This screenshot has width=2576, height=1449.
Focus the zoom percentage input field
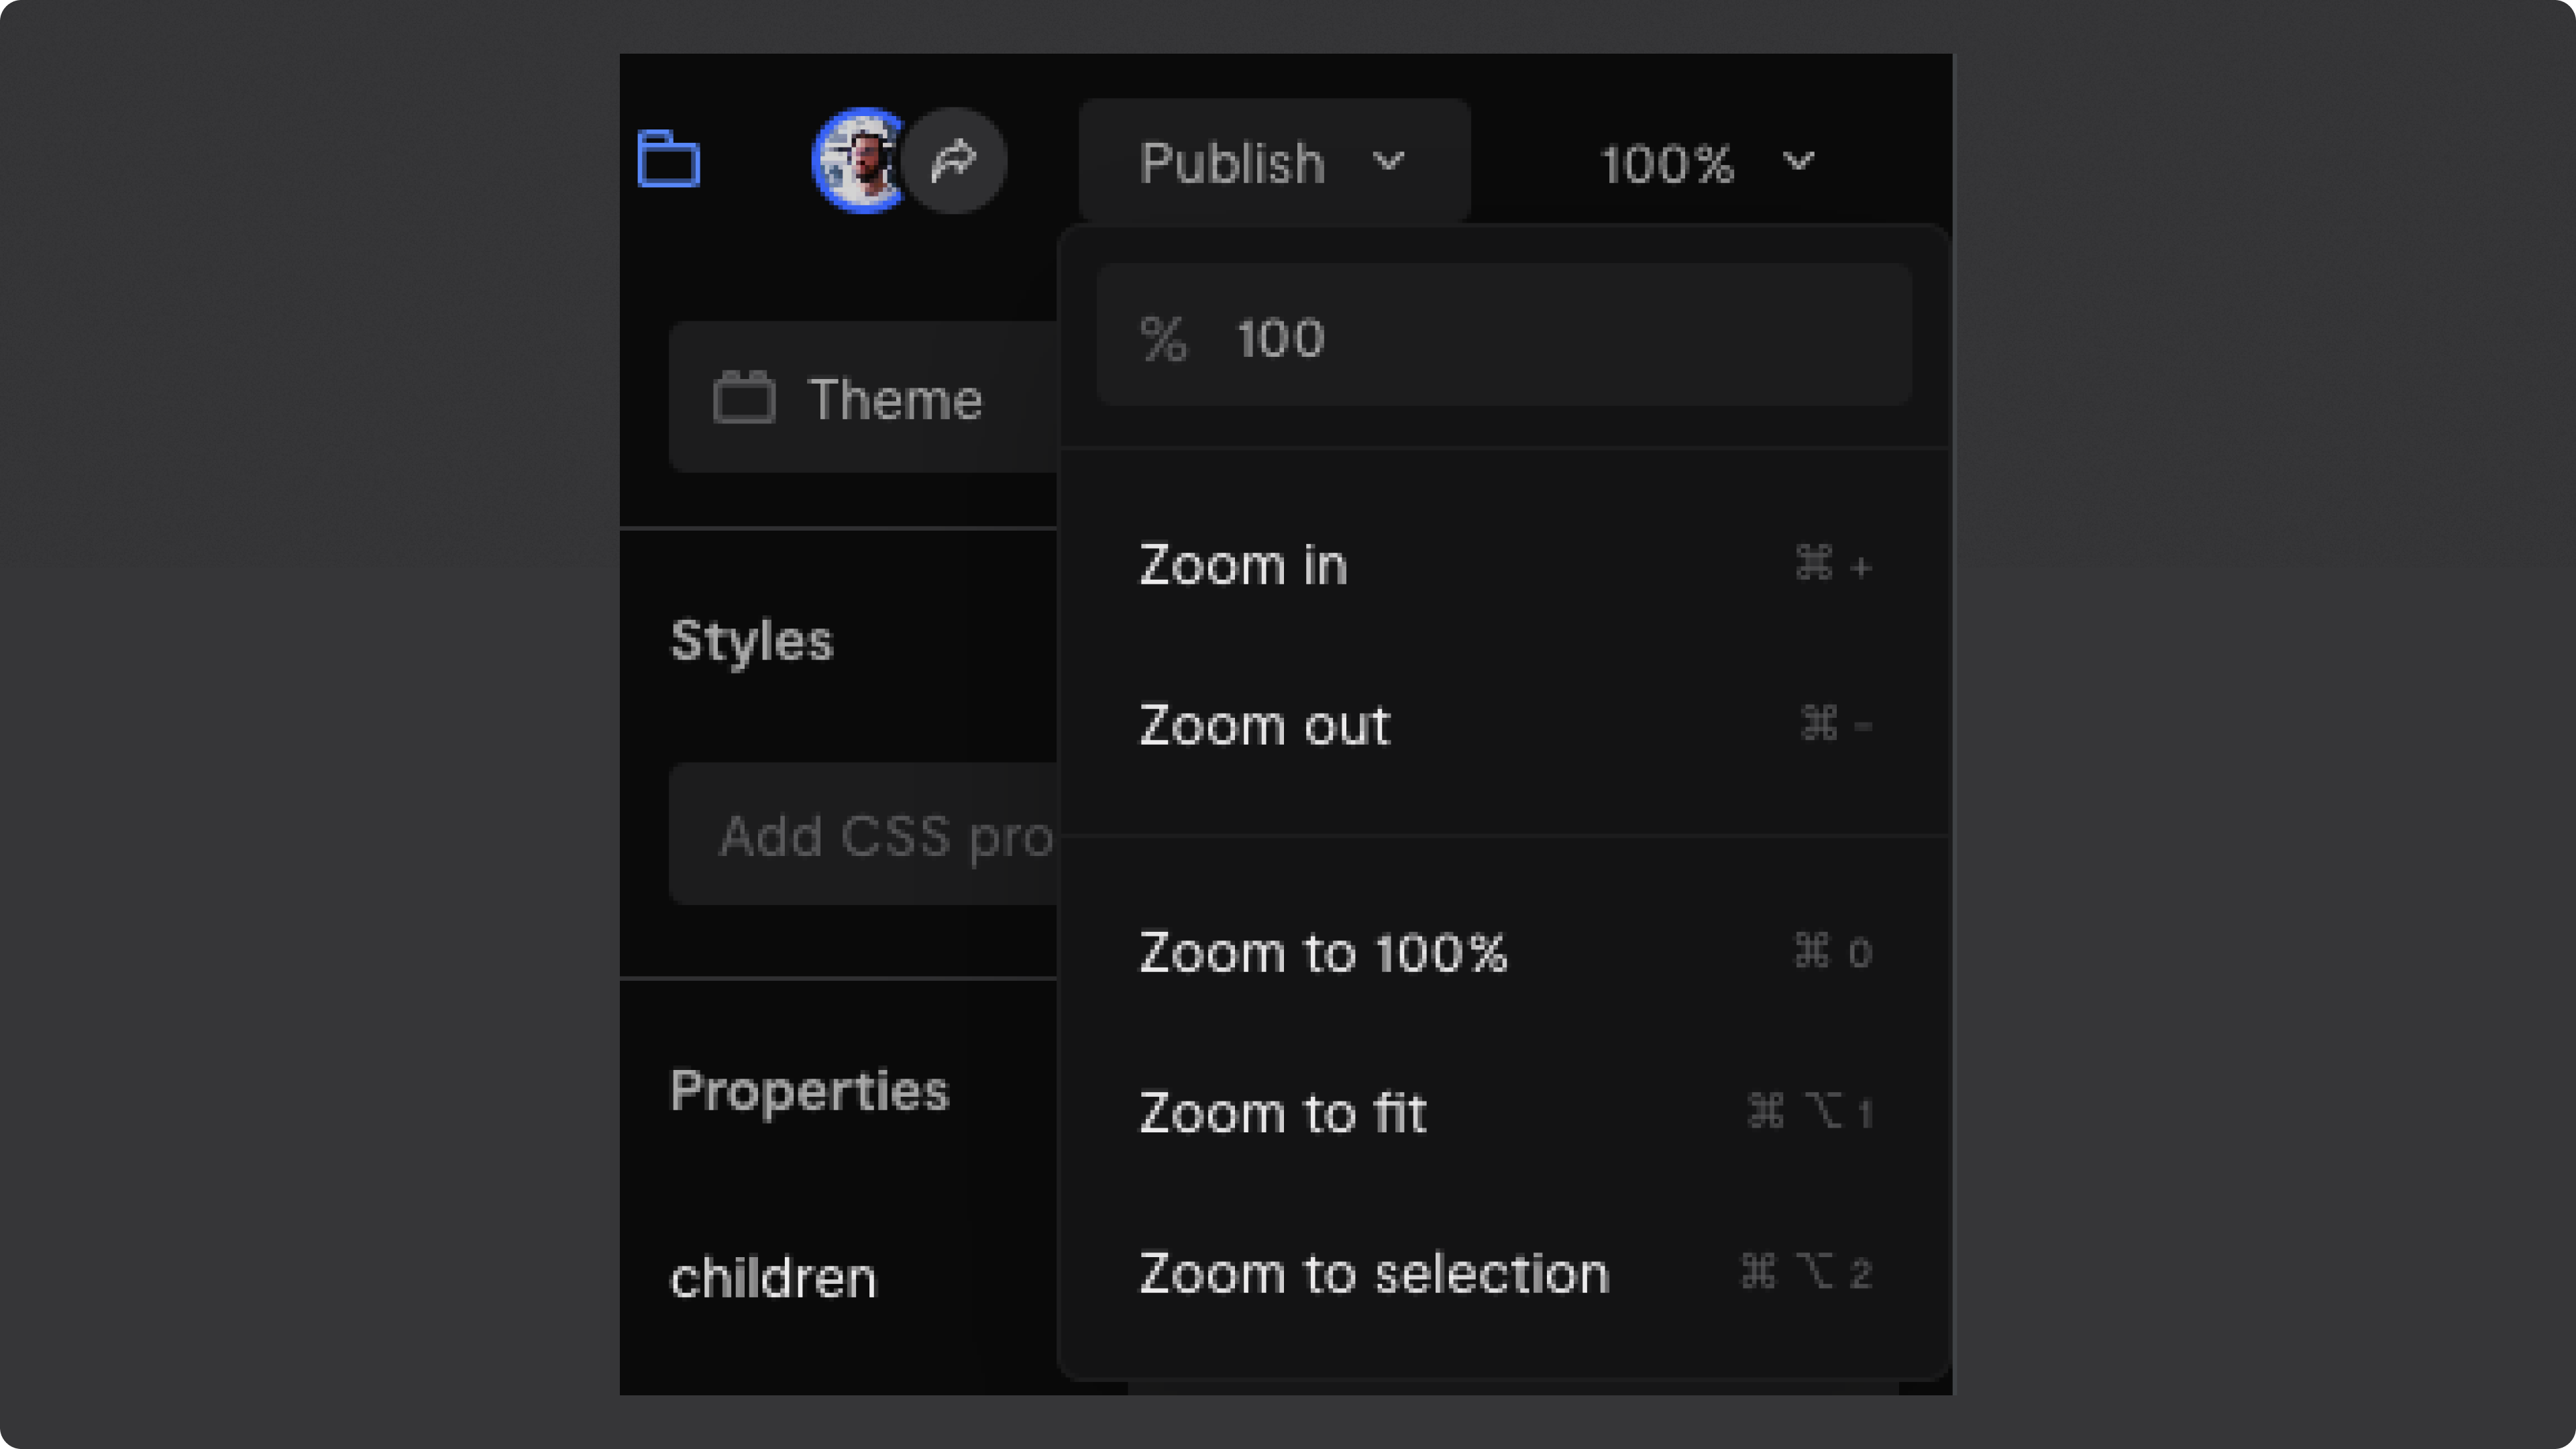[1504, 336]
